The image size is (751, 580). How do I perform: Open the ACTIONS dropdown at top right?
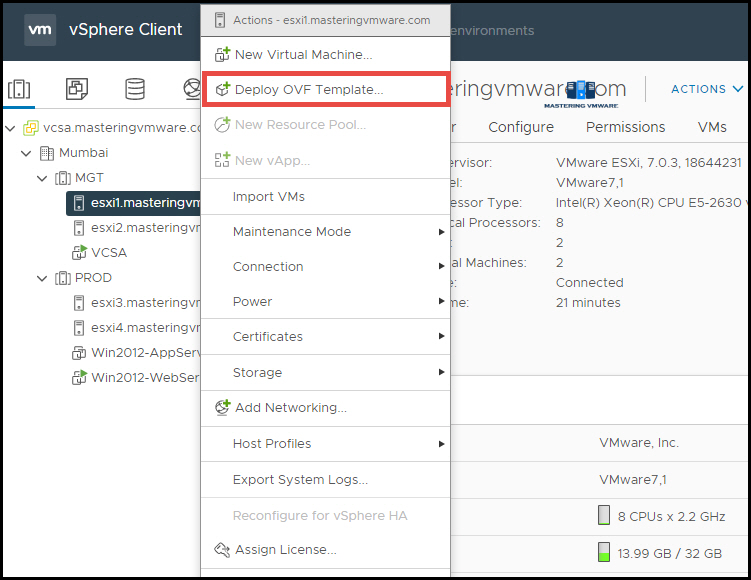[707, 89]
